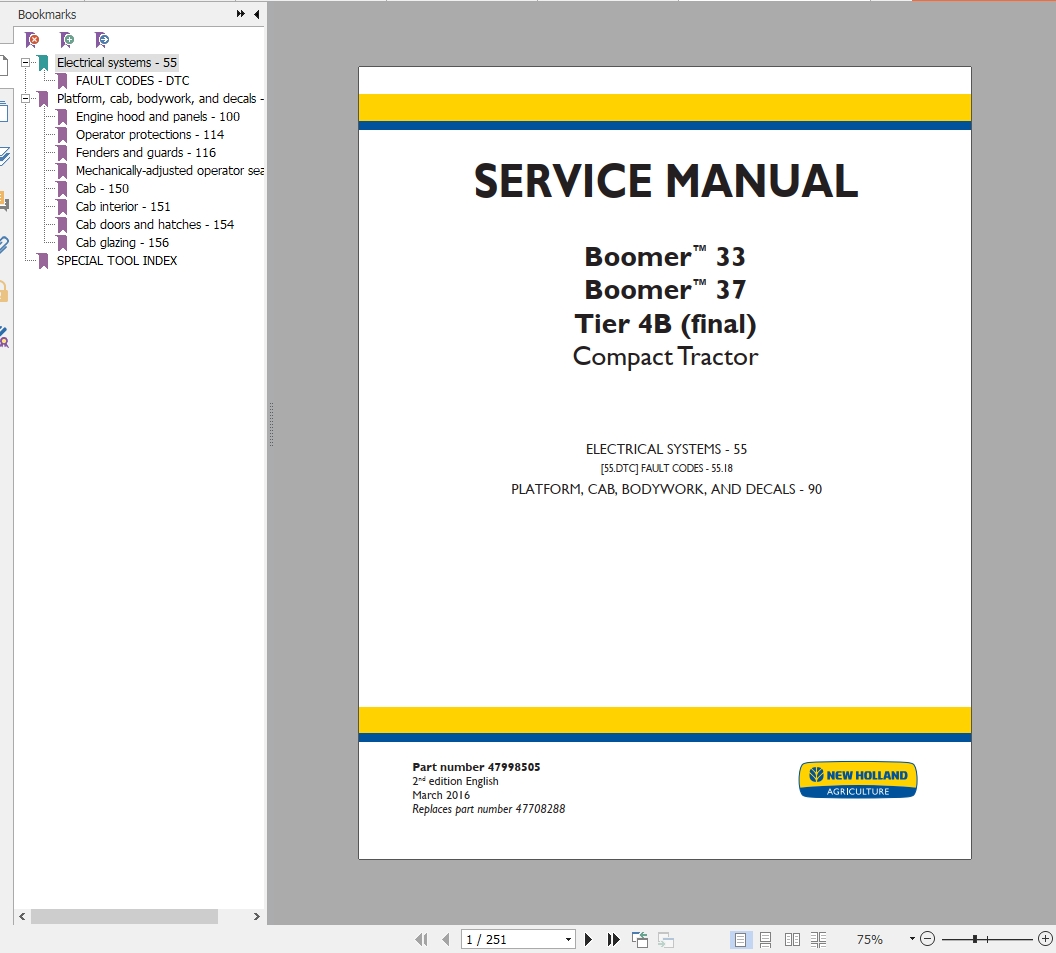This screenshot has width=1056, height=953.
Task: Go to the first page of the document
Action: [x=421, y=940]
